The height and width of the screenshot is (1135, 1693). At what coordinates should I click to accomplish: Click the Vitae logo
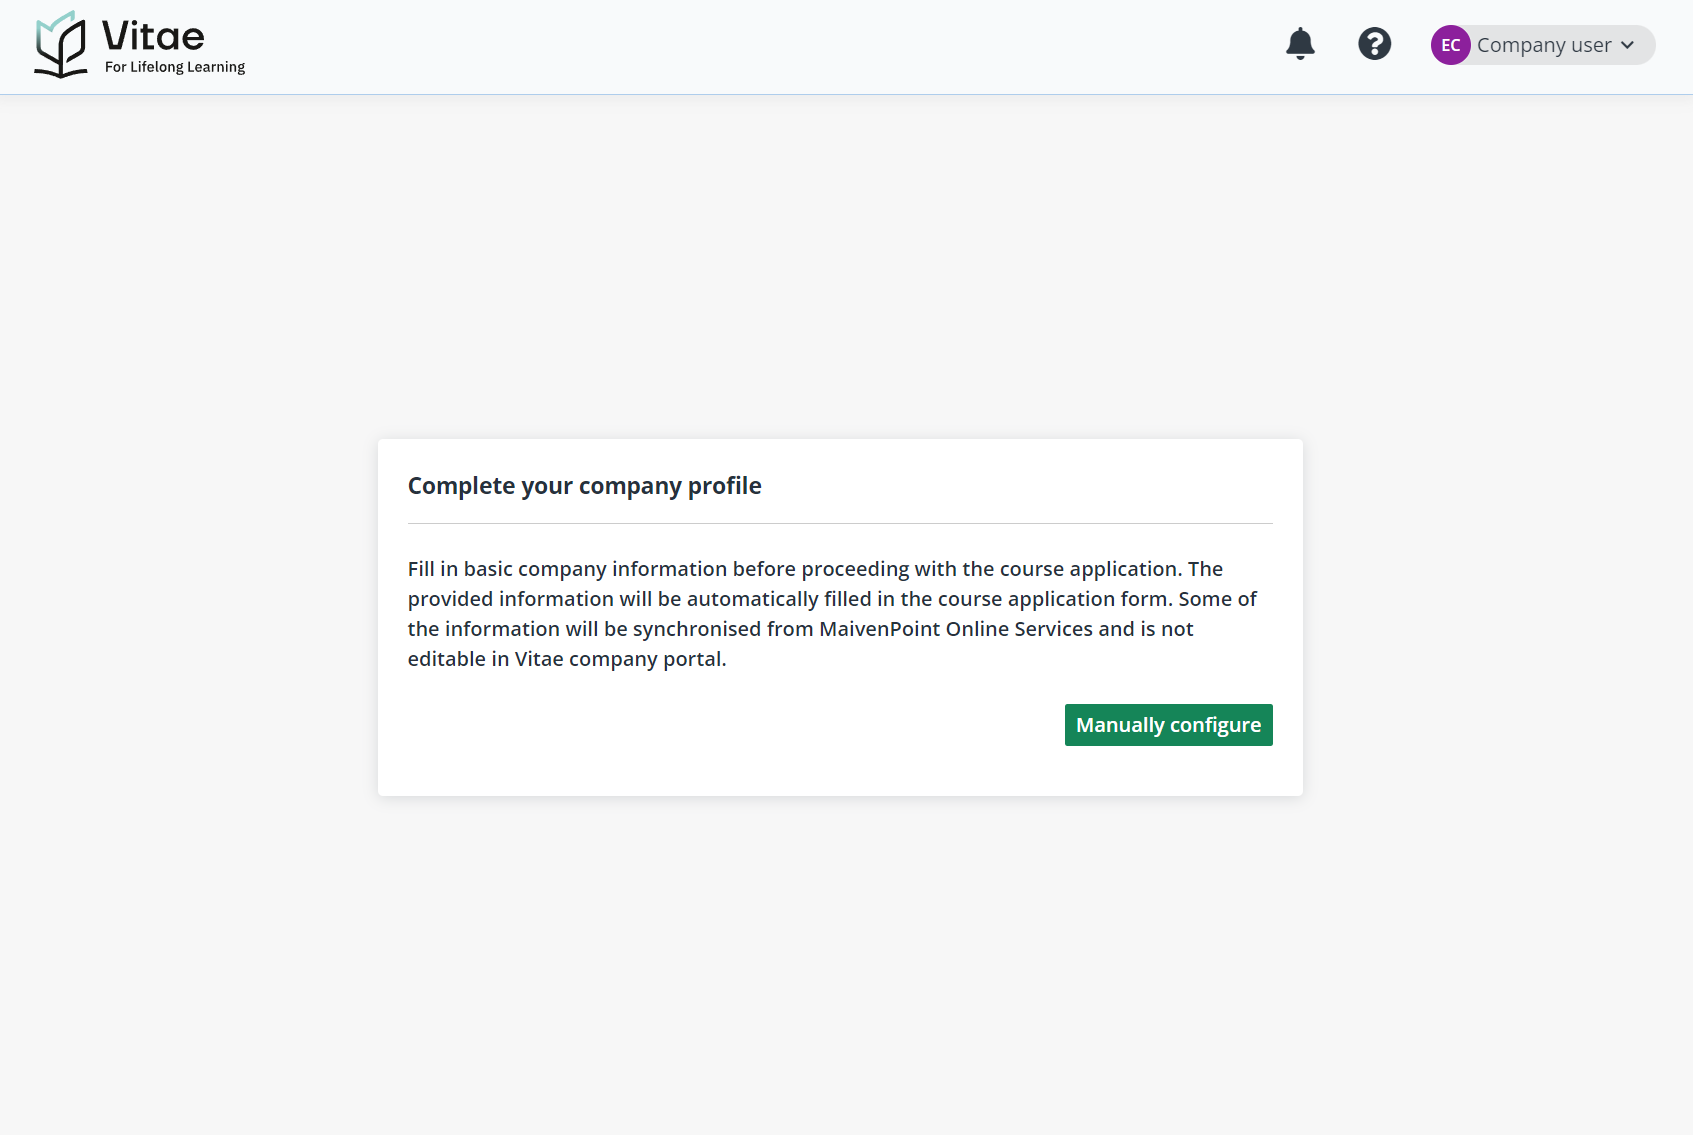[x=138, y=44]
